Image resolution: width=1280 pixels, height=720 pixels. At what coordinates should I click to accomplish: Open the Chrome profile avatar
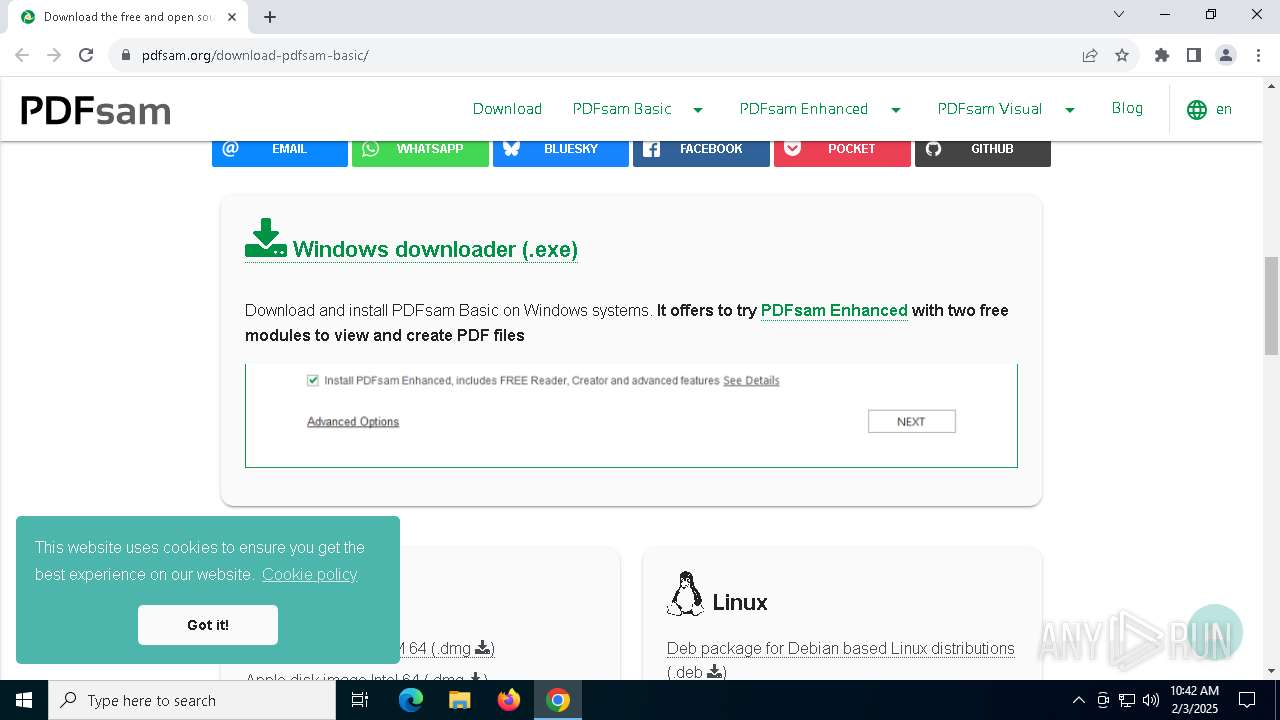(x=1226, y=55)
